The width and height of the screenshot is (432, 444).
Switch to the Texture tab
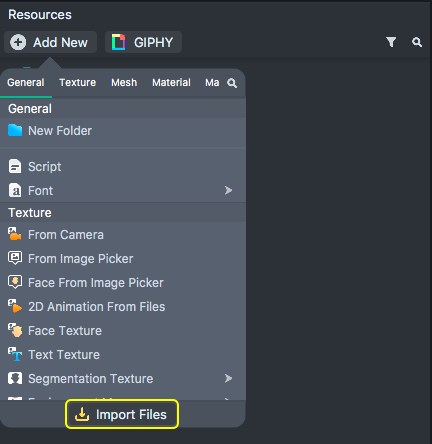tap(78, 82)
